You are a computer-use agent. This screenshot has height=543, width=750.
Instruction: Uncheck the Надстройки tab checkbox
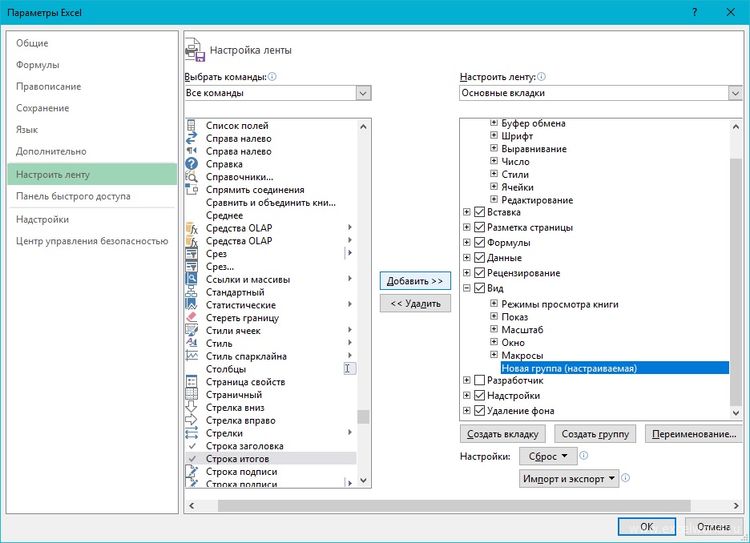click(479, 396)
